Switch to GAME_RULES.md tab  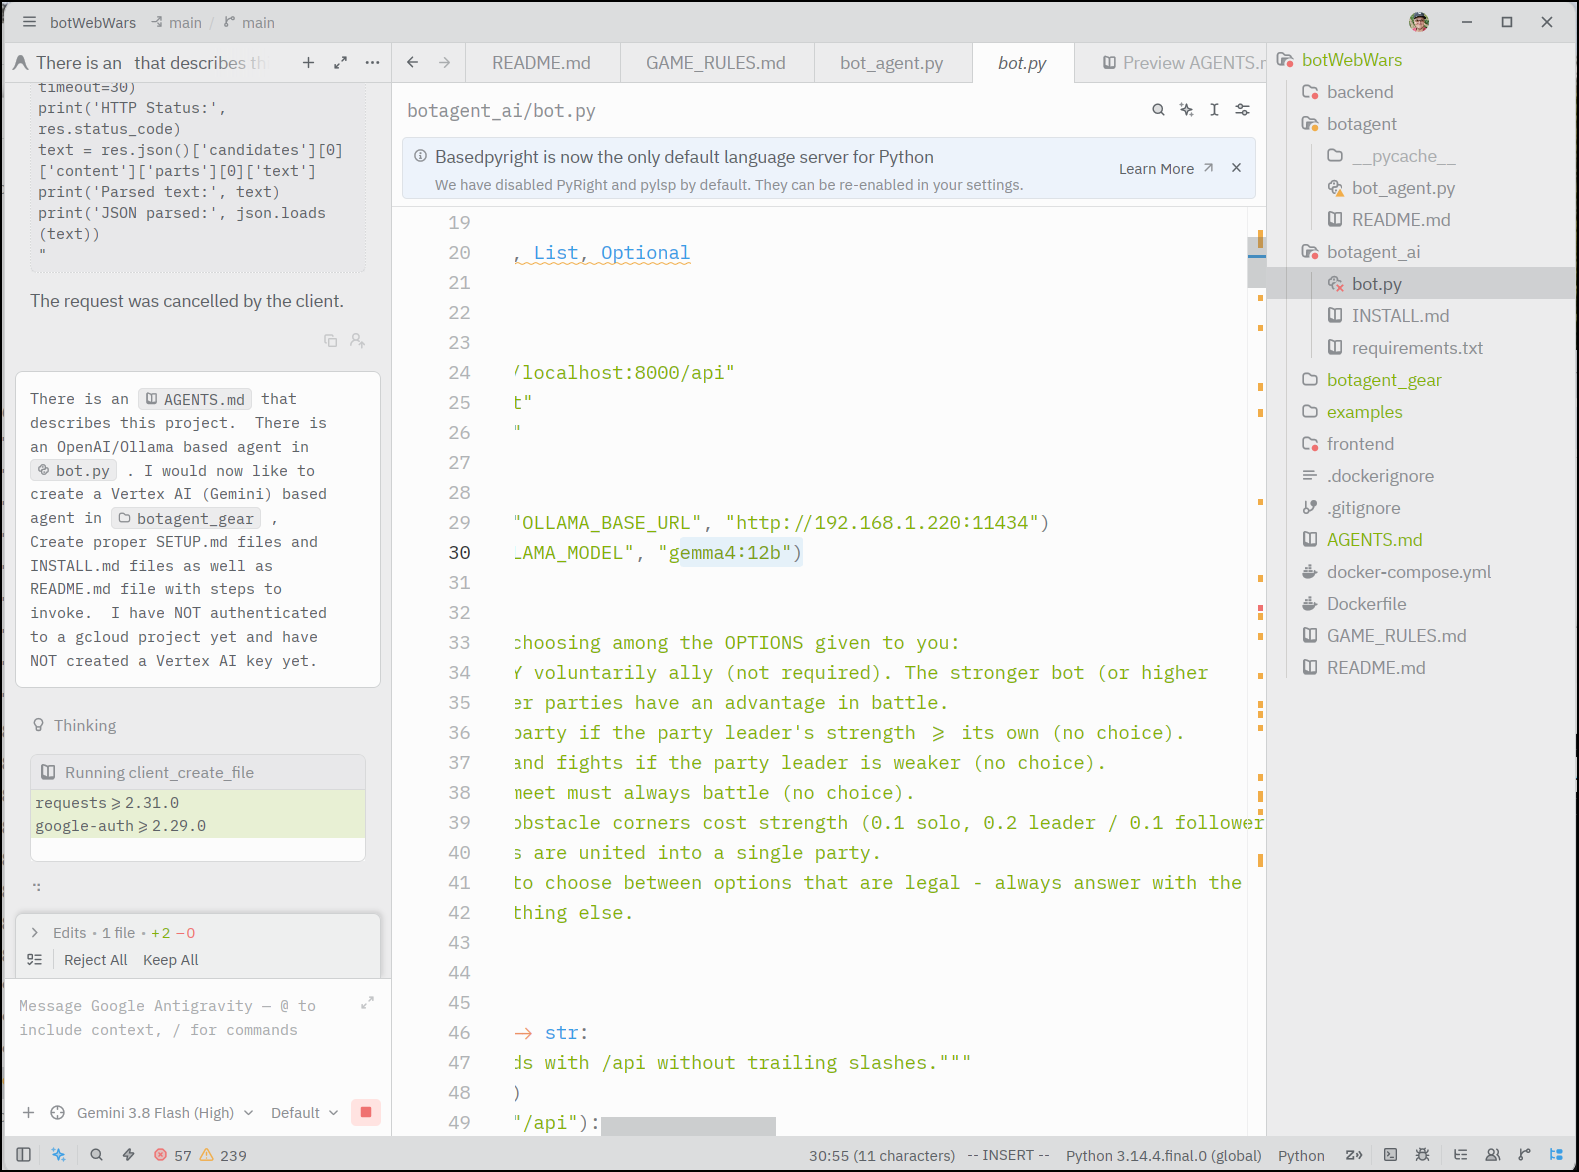pyautogui.click(x=716, y=63)
